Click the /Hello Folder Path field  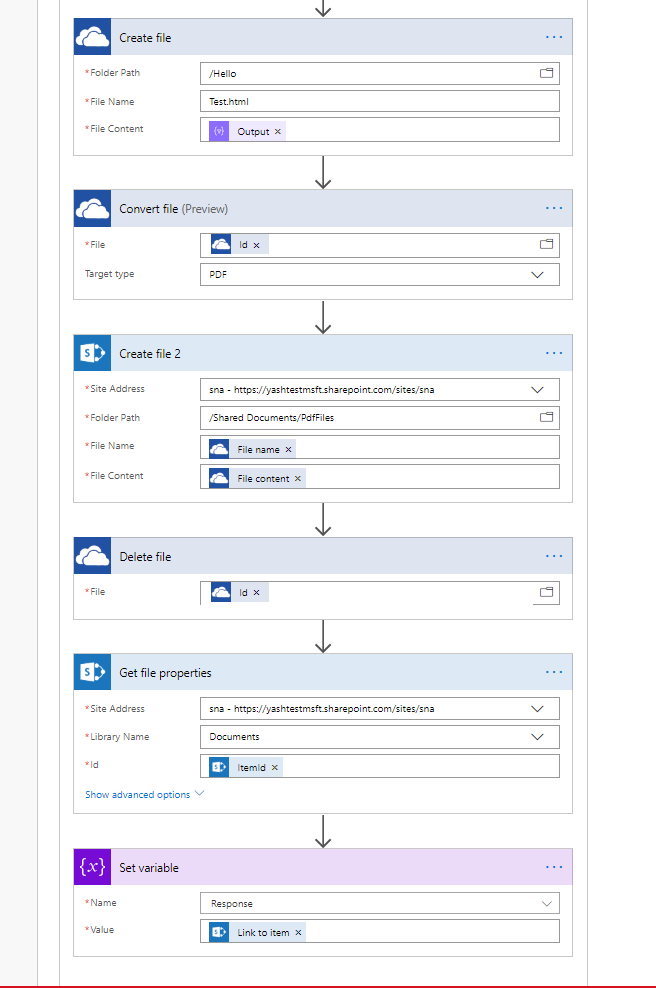[380, 73]
